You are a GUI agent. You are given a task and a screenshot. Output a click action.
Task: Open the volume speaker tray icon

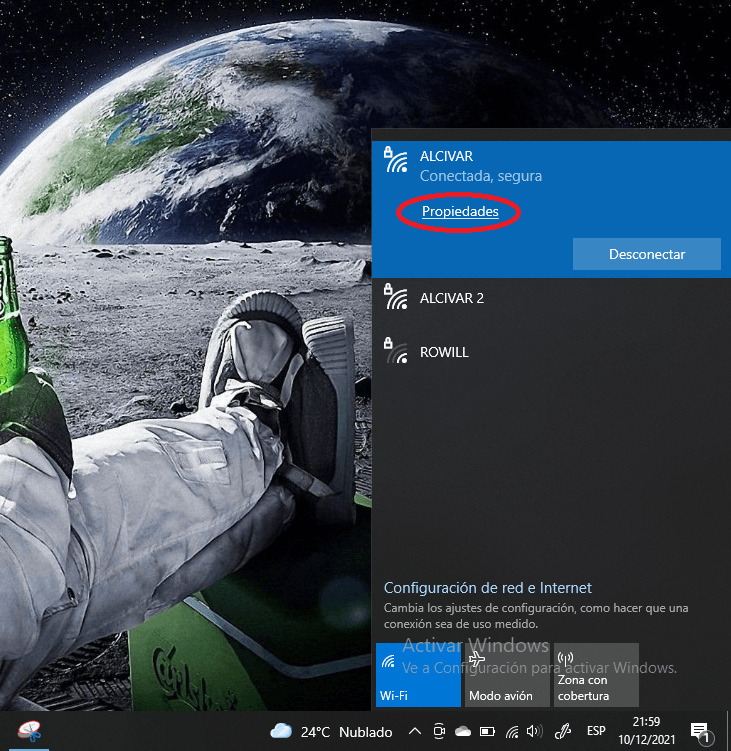[534, 732]
